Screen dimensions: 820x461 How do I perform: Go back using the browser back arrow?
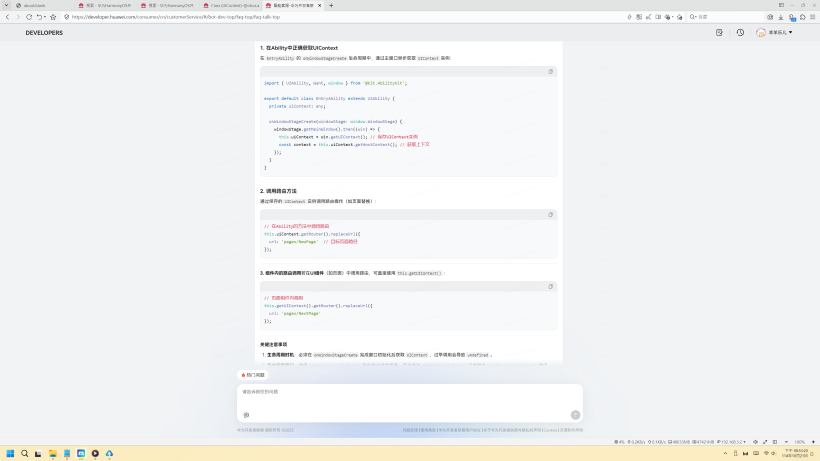[x=7, y=17]
